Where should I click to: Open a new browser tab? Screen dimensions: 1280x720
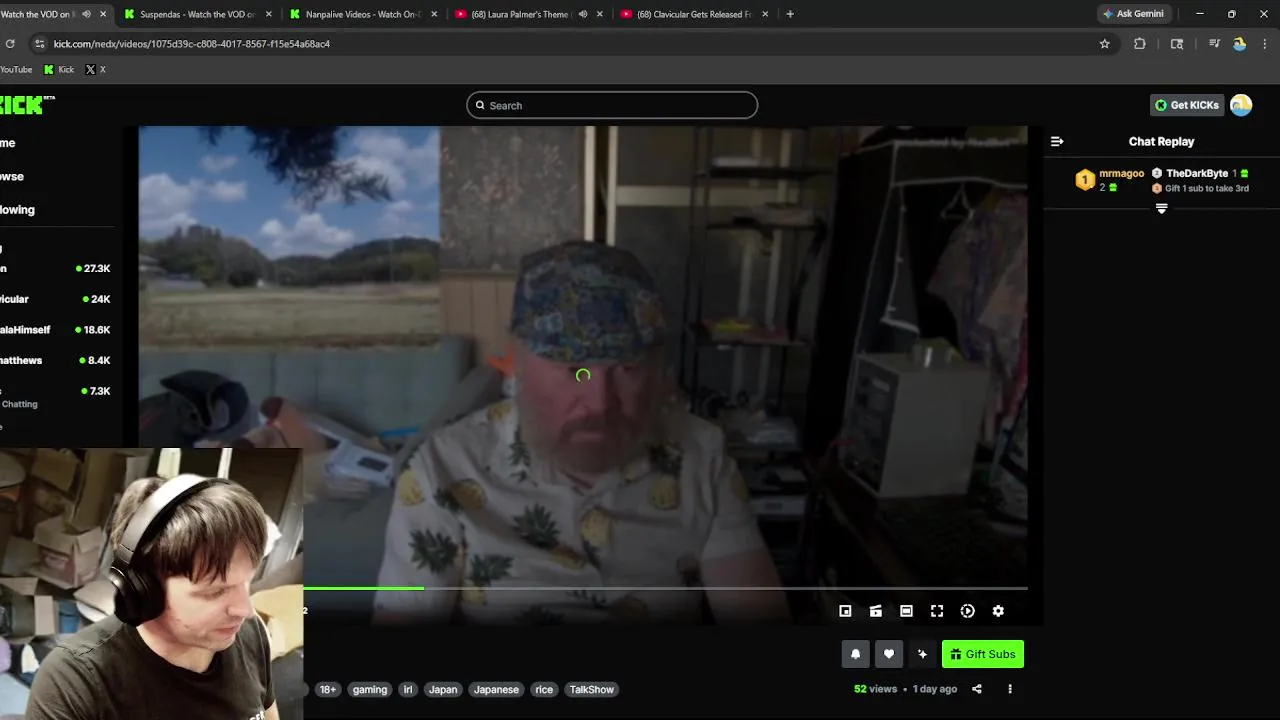790,14
